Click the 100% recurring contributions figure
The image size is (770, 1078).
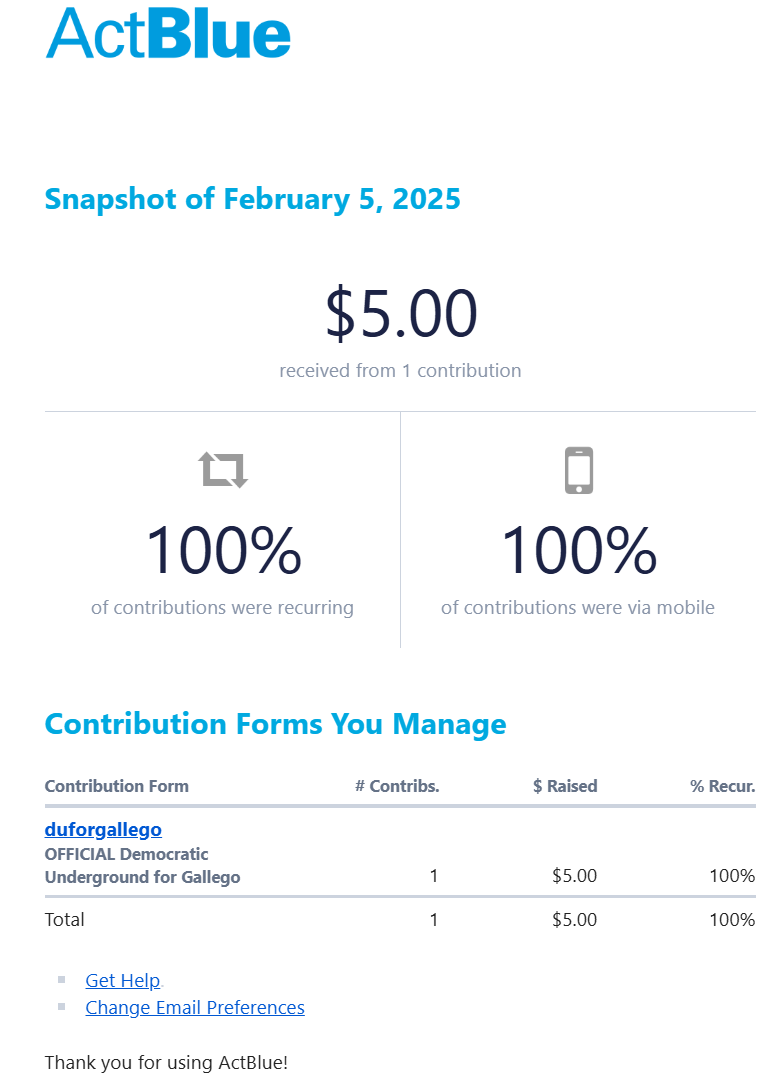coord(223,551)
